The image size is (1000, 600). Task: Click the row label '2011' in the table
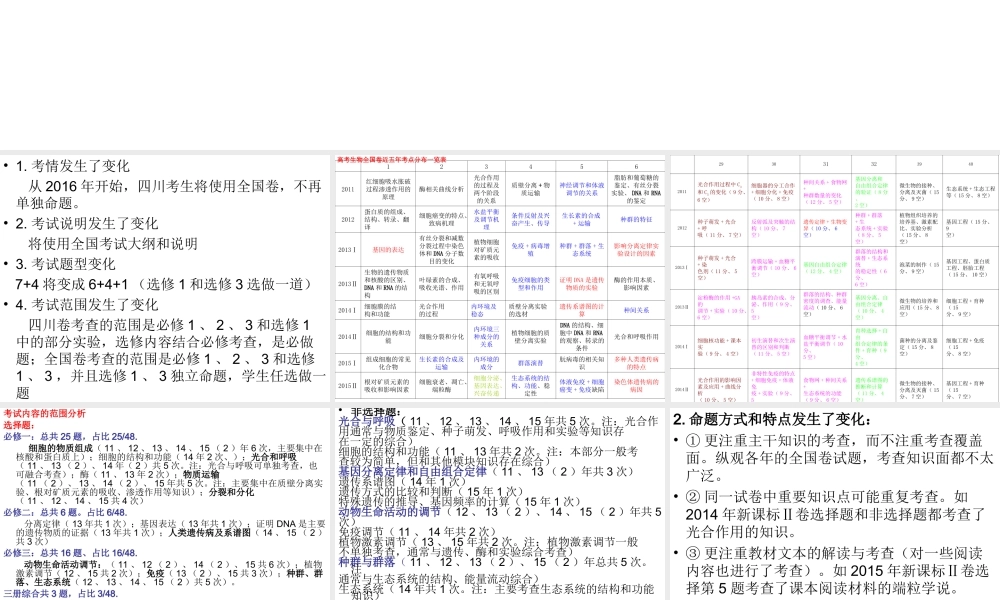coord(348,189)
